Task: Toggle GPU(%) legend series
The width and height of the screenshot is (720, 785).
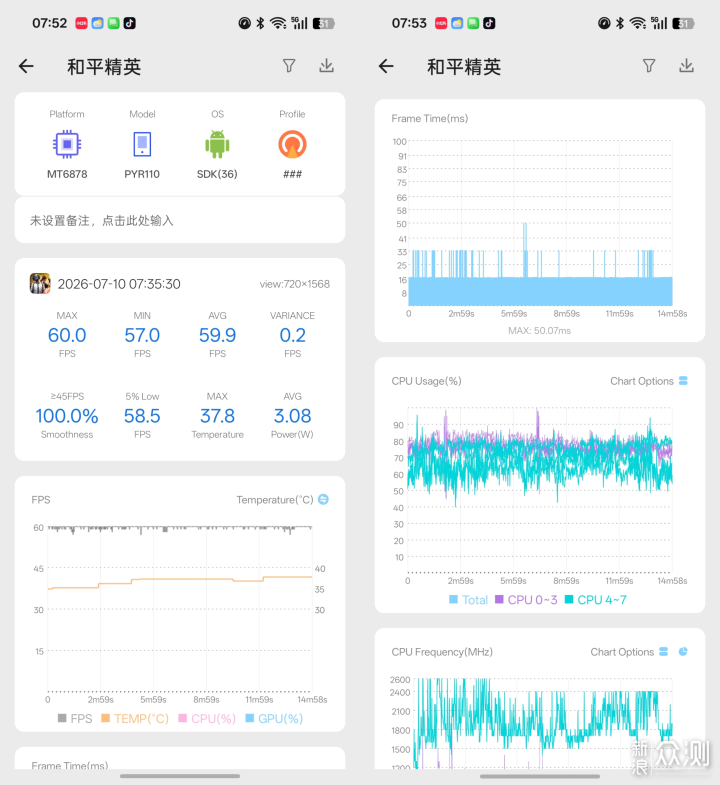Action: (274, 718)
